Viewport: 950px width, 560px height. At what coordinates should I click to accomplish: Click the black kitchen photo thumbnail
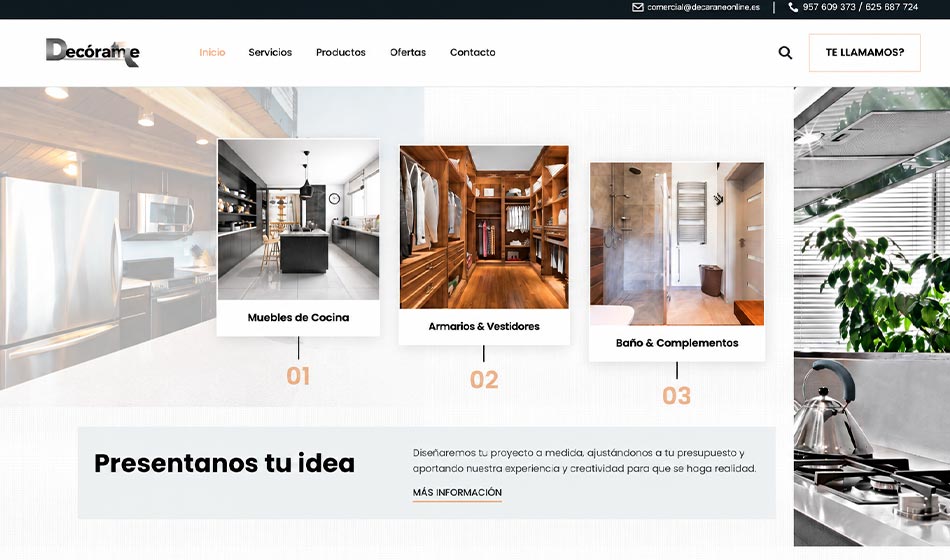coord(298,219)
